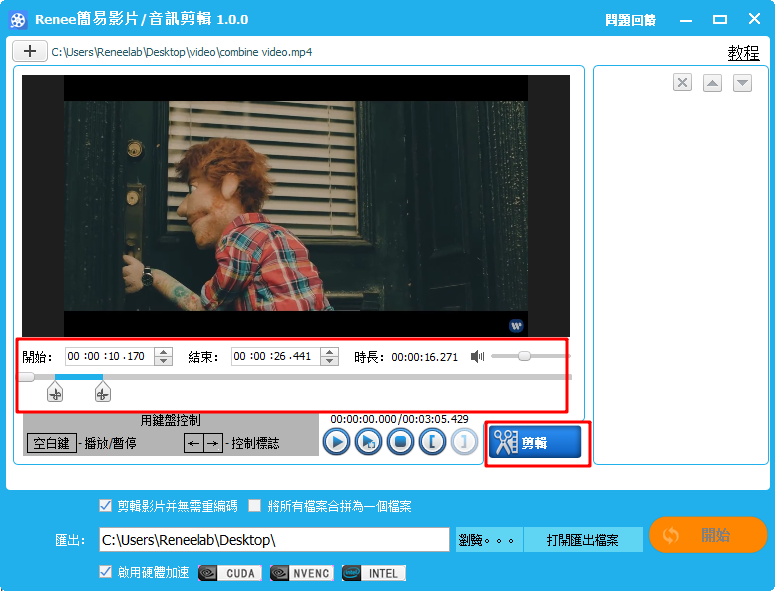Viewport: 775px width, 591px height.
Task: Click the 剪輯 cut button
Action: [536, 442]
